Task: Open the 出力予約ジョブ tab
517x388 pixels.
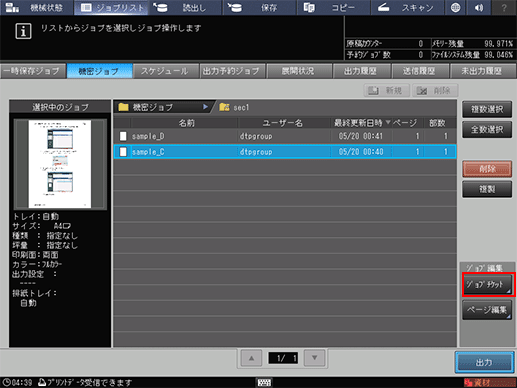Action: [x=232, y=71]
